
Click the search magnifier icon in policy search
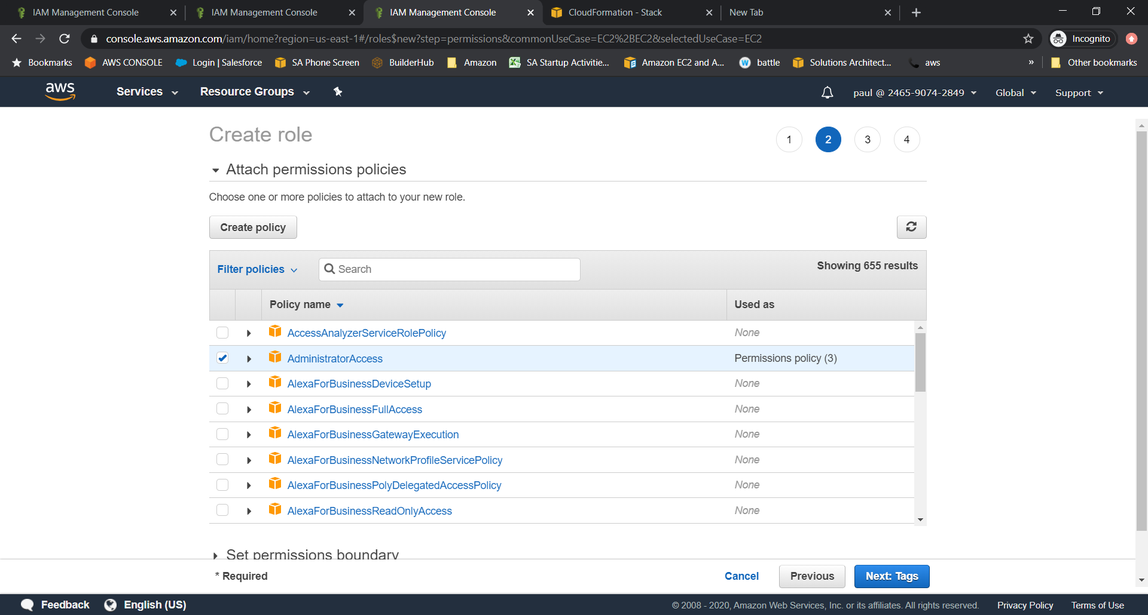[329, 269]
